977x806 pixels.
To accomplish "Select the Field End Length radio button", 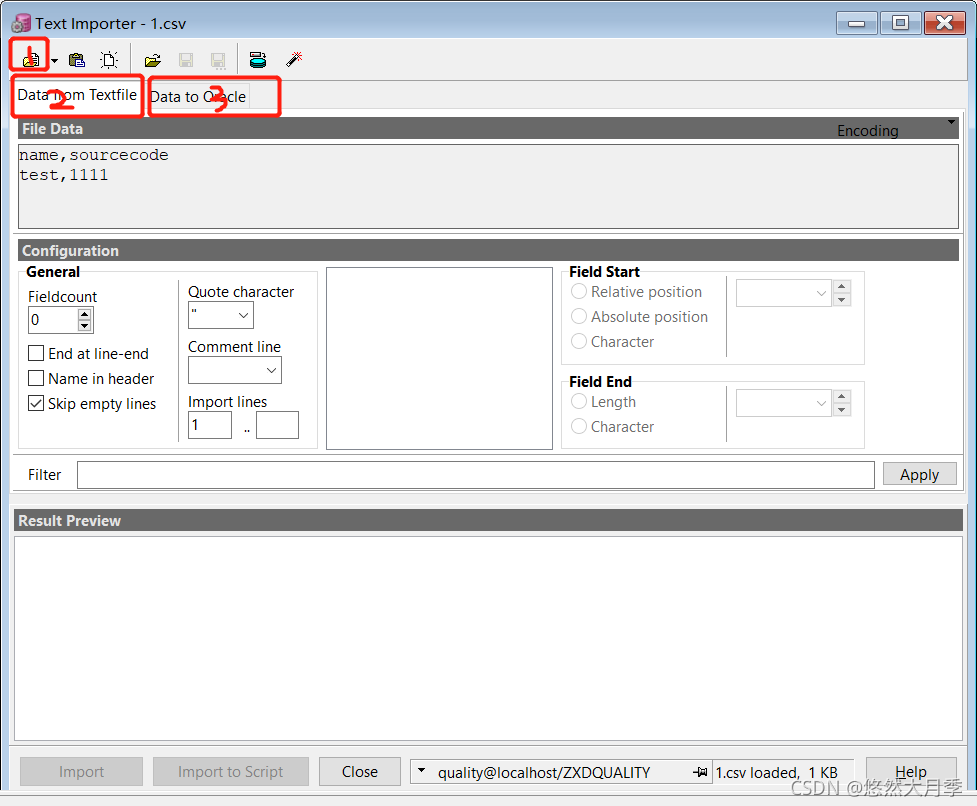I will pyautogui.click(x=579, y=402).
